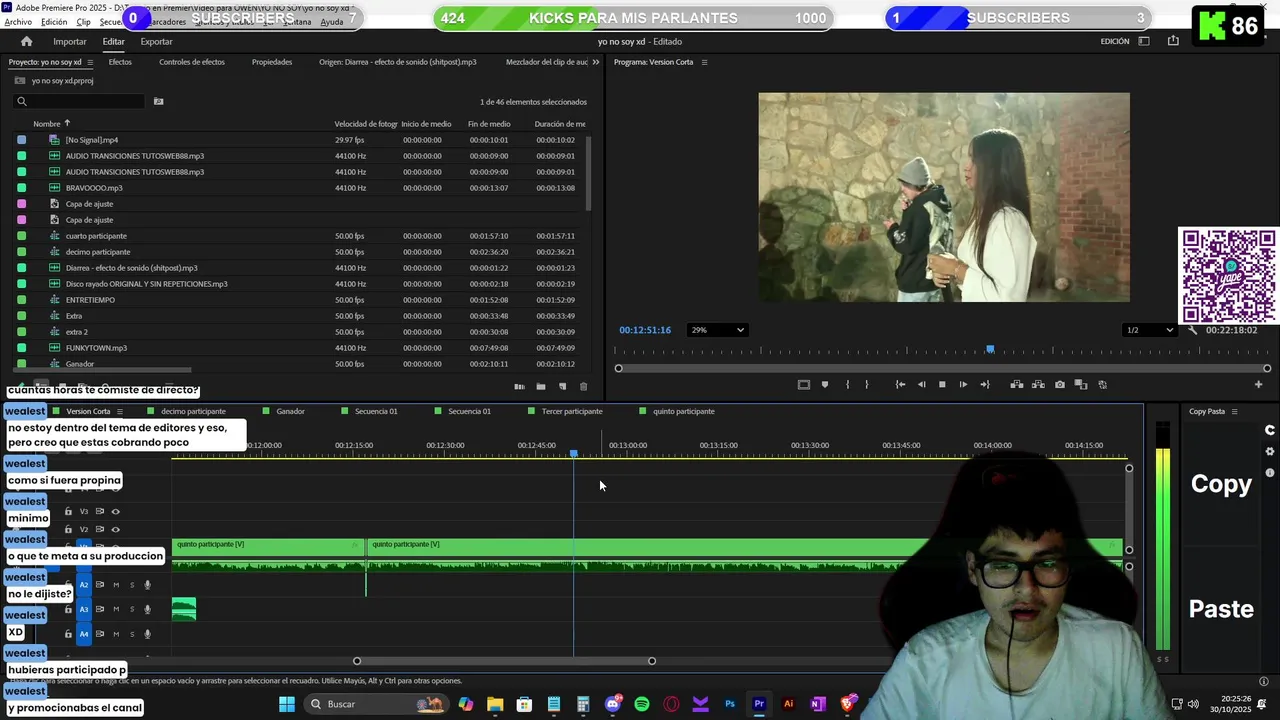
Task: Switch to Controles de efectos tab
Action: [192, 62]
